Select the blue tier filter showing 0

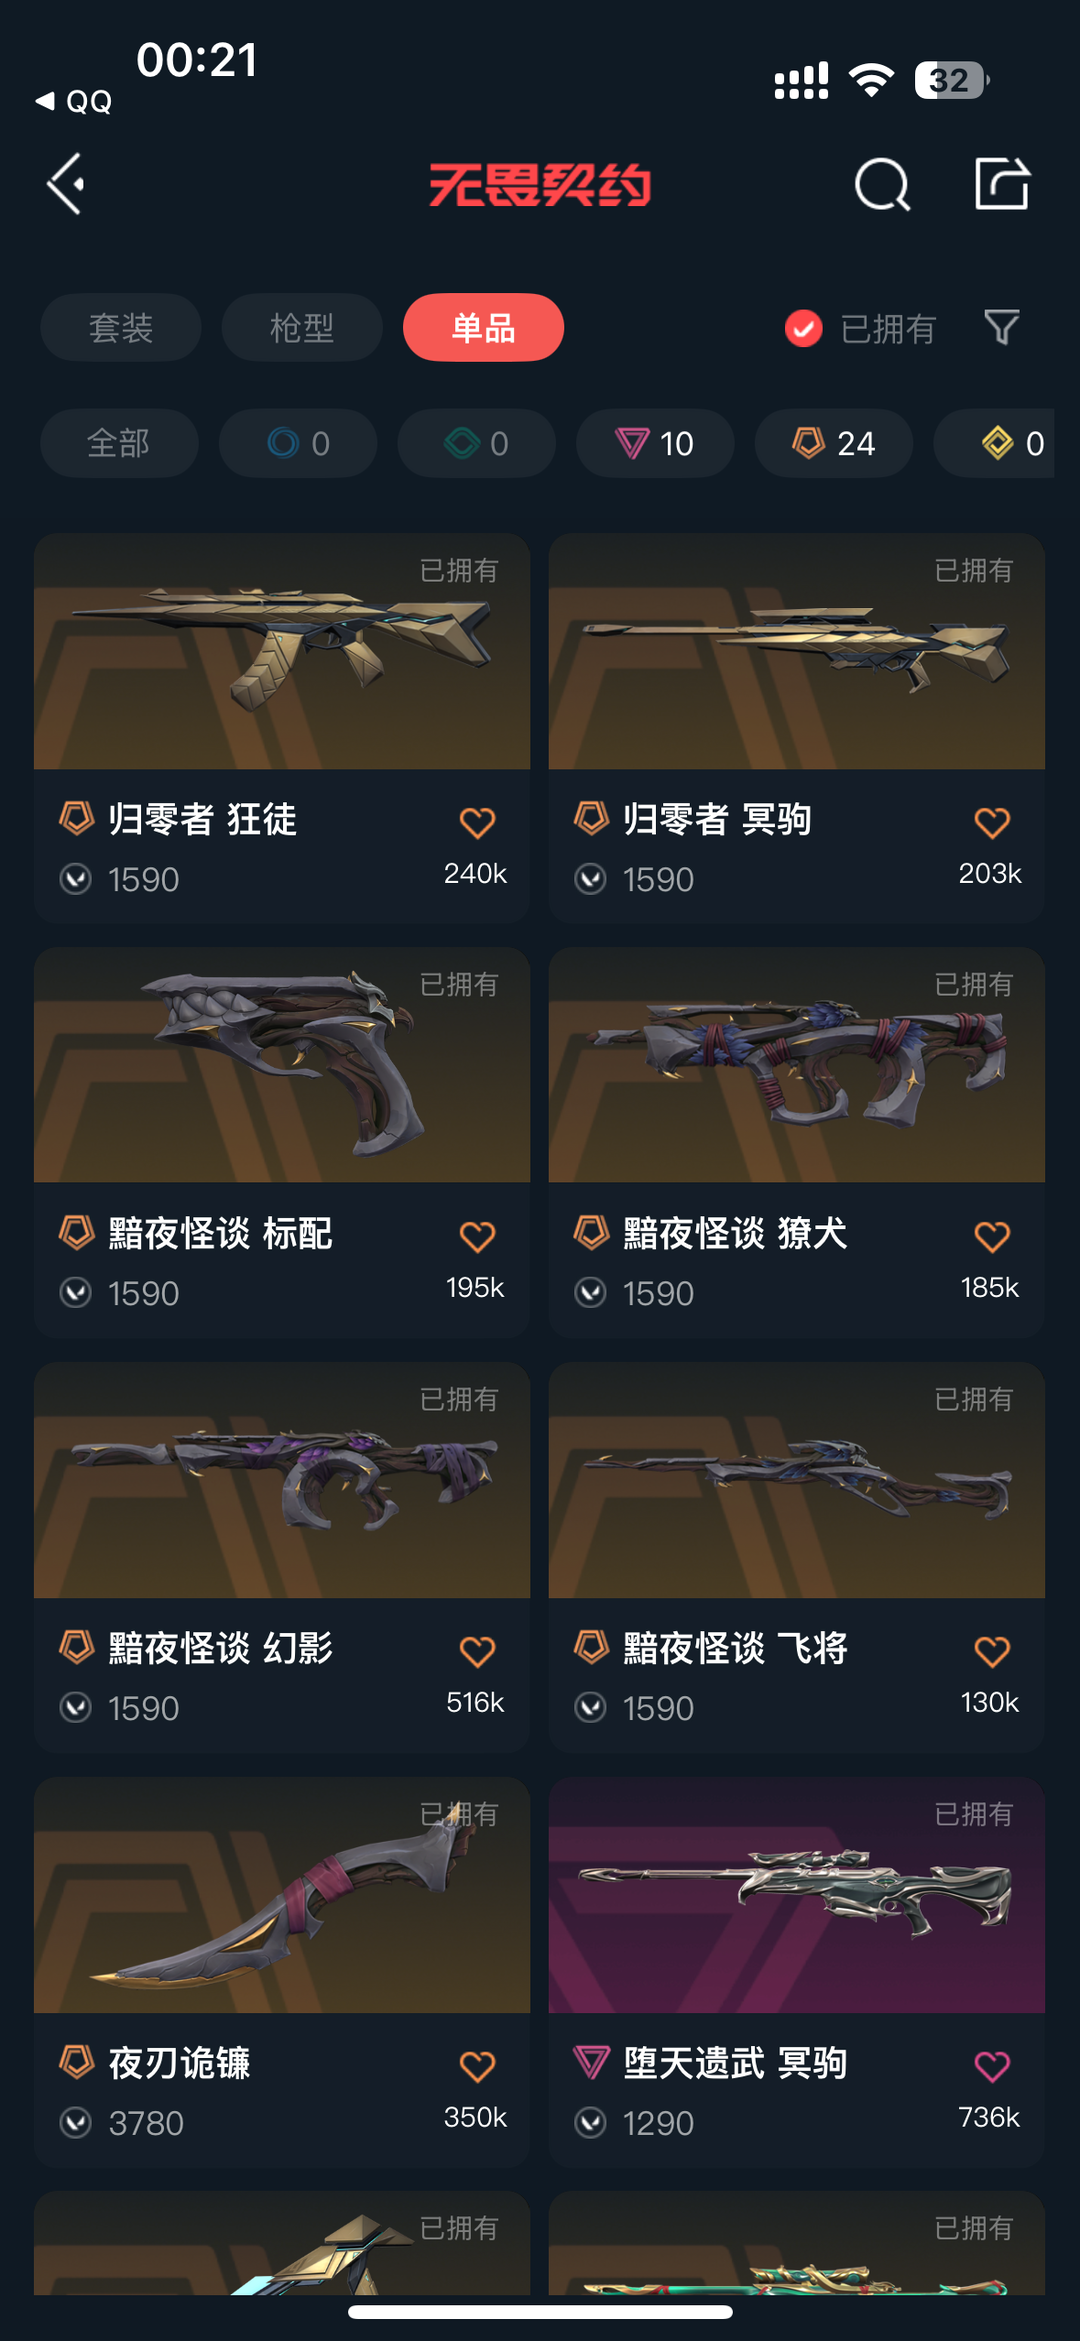point(298,443)
